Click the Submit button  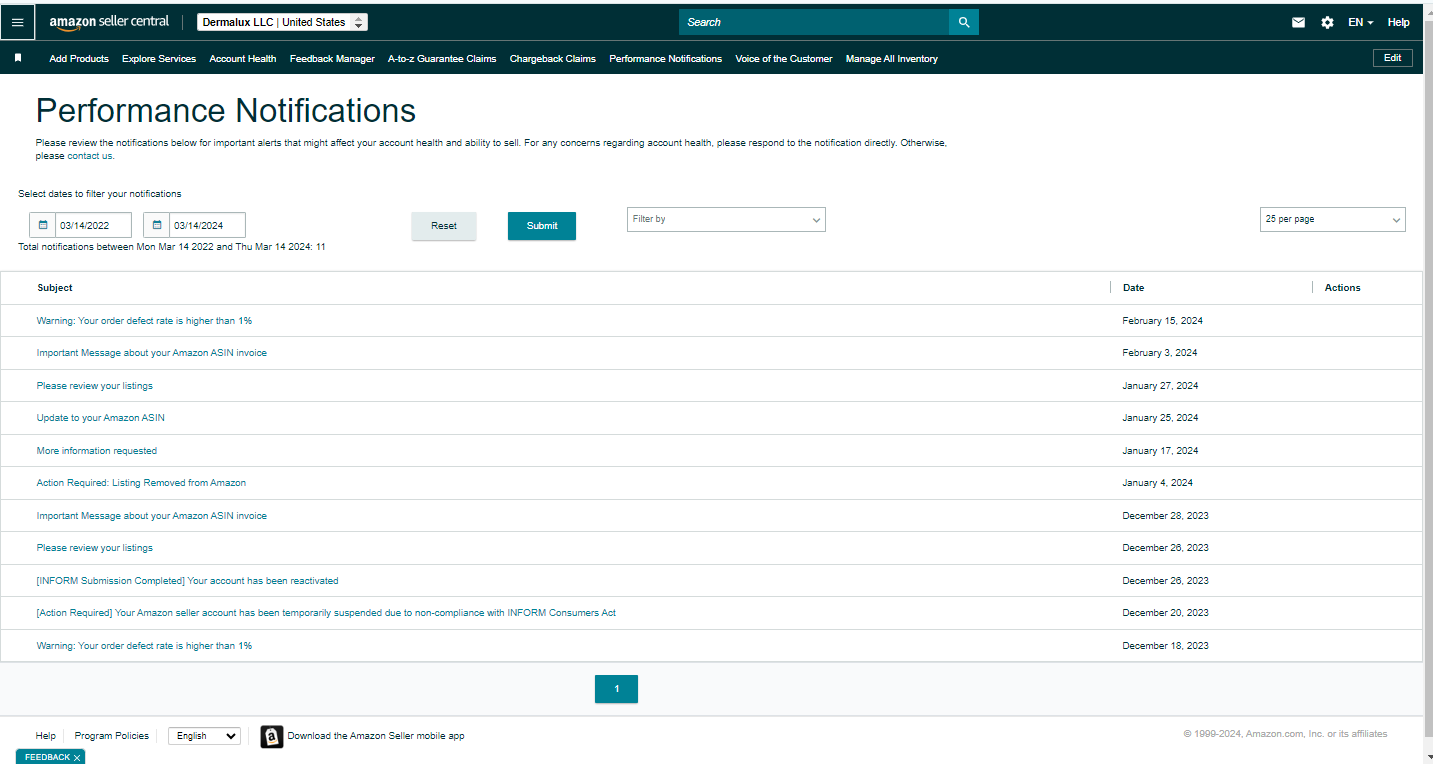pos(542,226)
